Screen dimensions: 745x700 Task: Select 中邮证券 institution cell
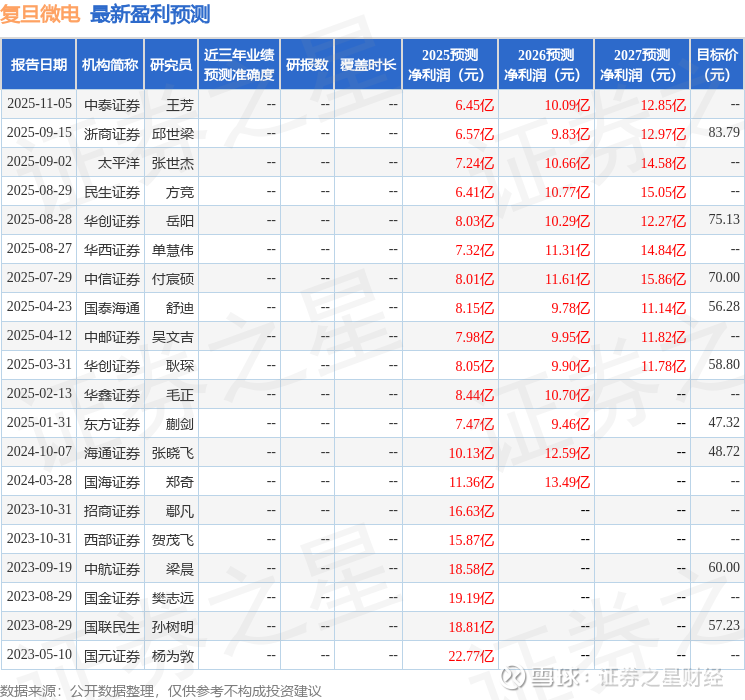tap(112, 337)
